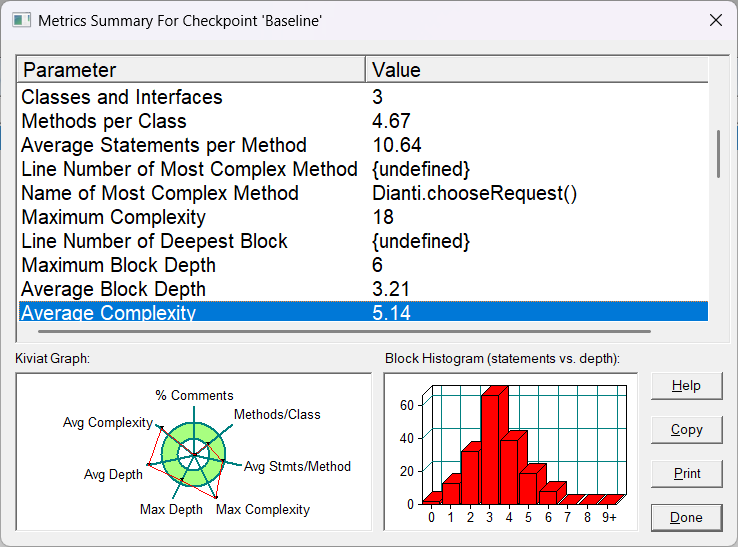Select Average Statements per Method row
This screenshot has height=547, width=738.
point(363,145)
